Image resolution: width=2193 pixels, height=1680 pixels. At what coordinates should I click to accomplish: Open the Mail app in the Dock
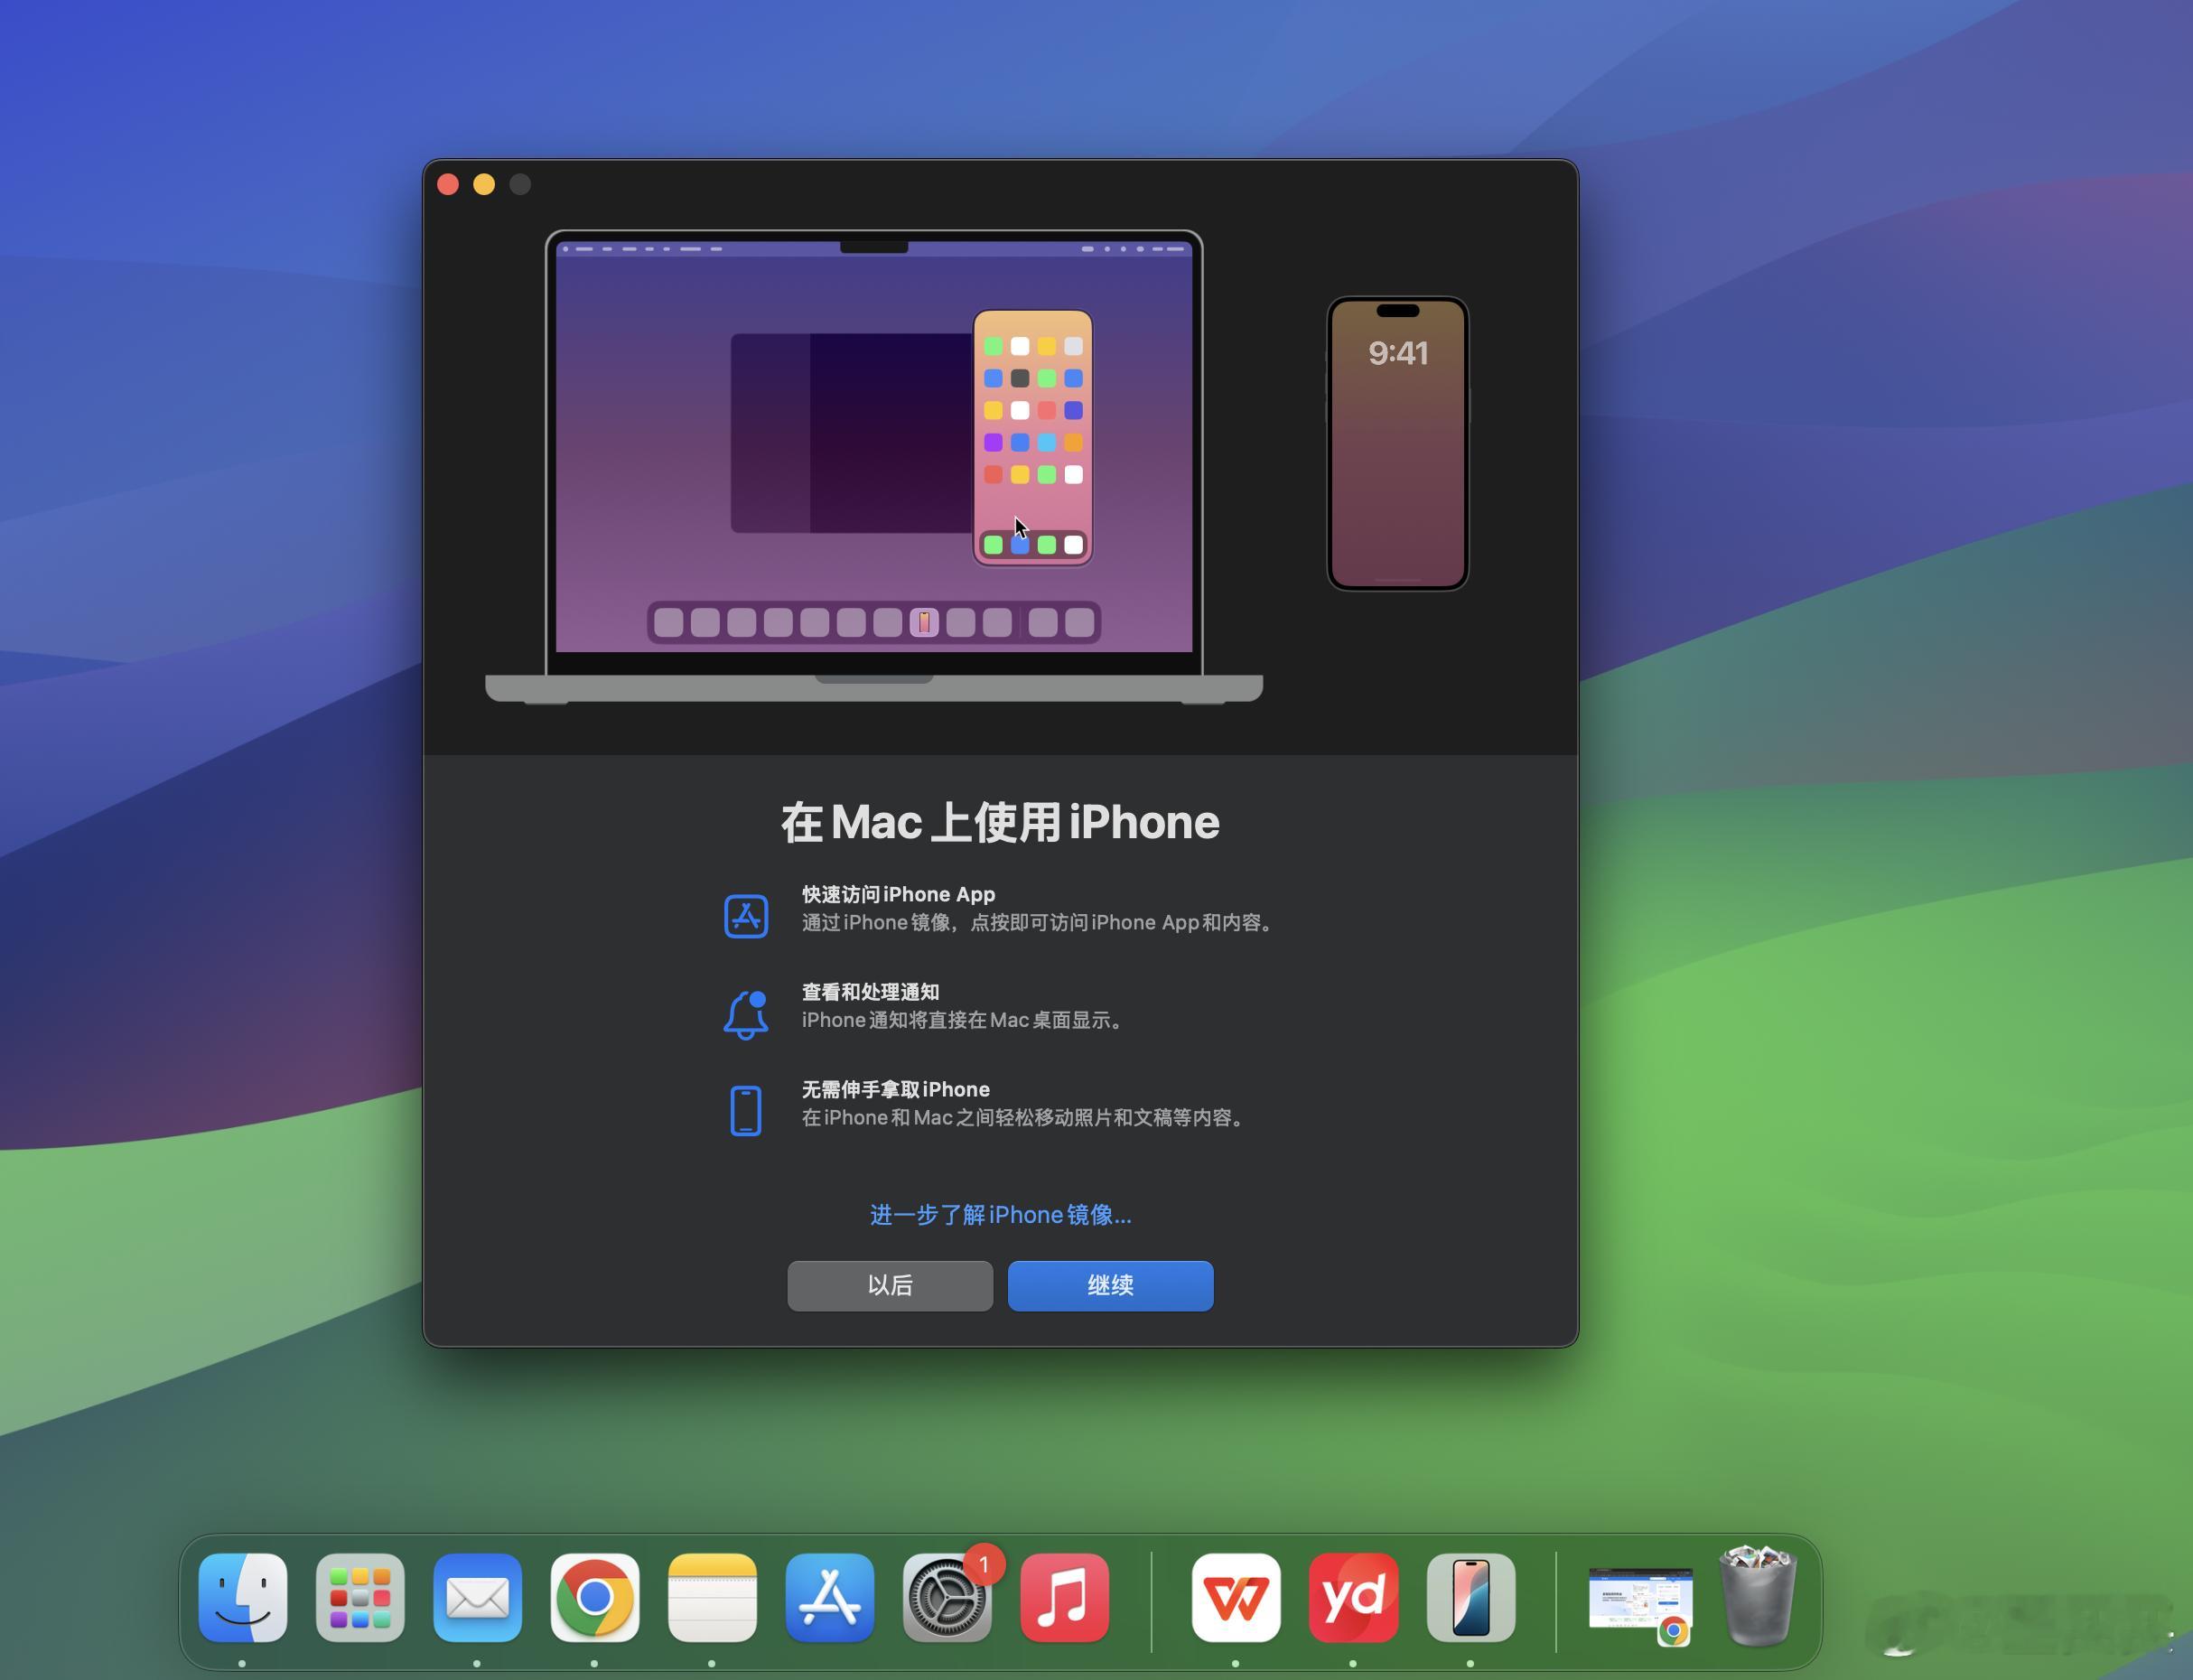(477, 1598)
